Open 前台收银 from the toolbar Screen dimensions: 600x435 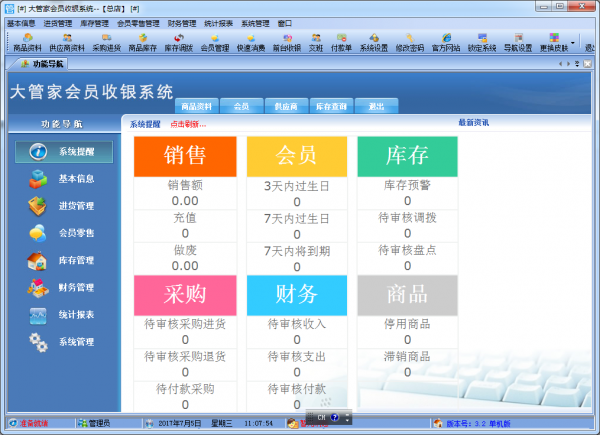click(286, 42)
